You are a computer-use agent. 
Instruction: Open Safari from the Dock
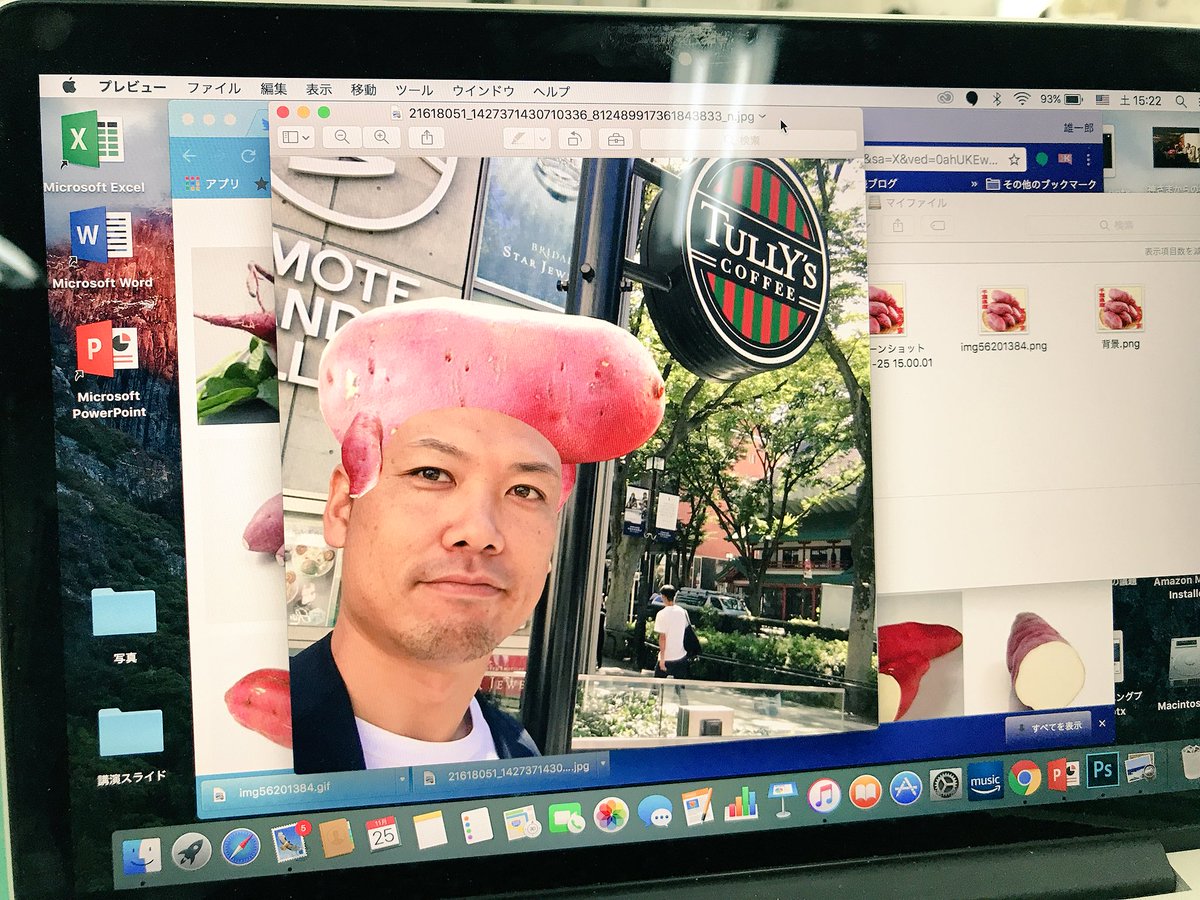240,846
